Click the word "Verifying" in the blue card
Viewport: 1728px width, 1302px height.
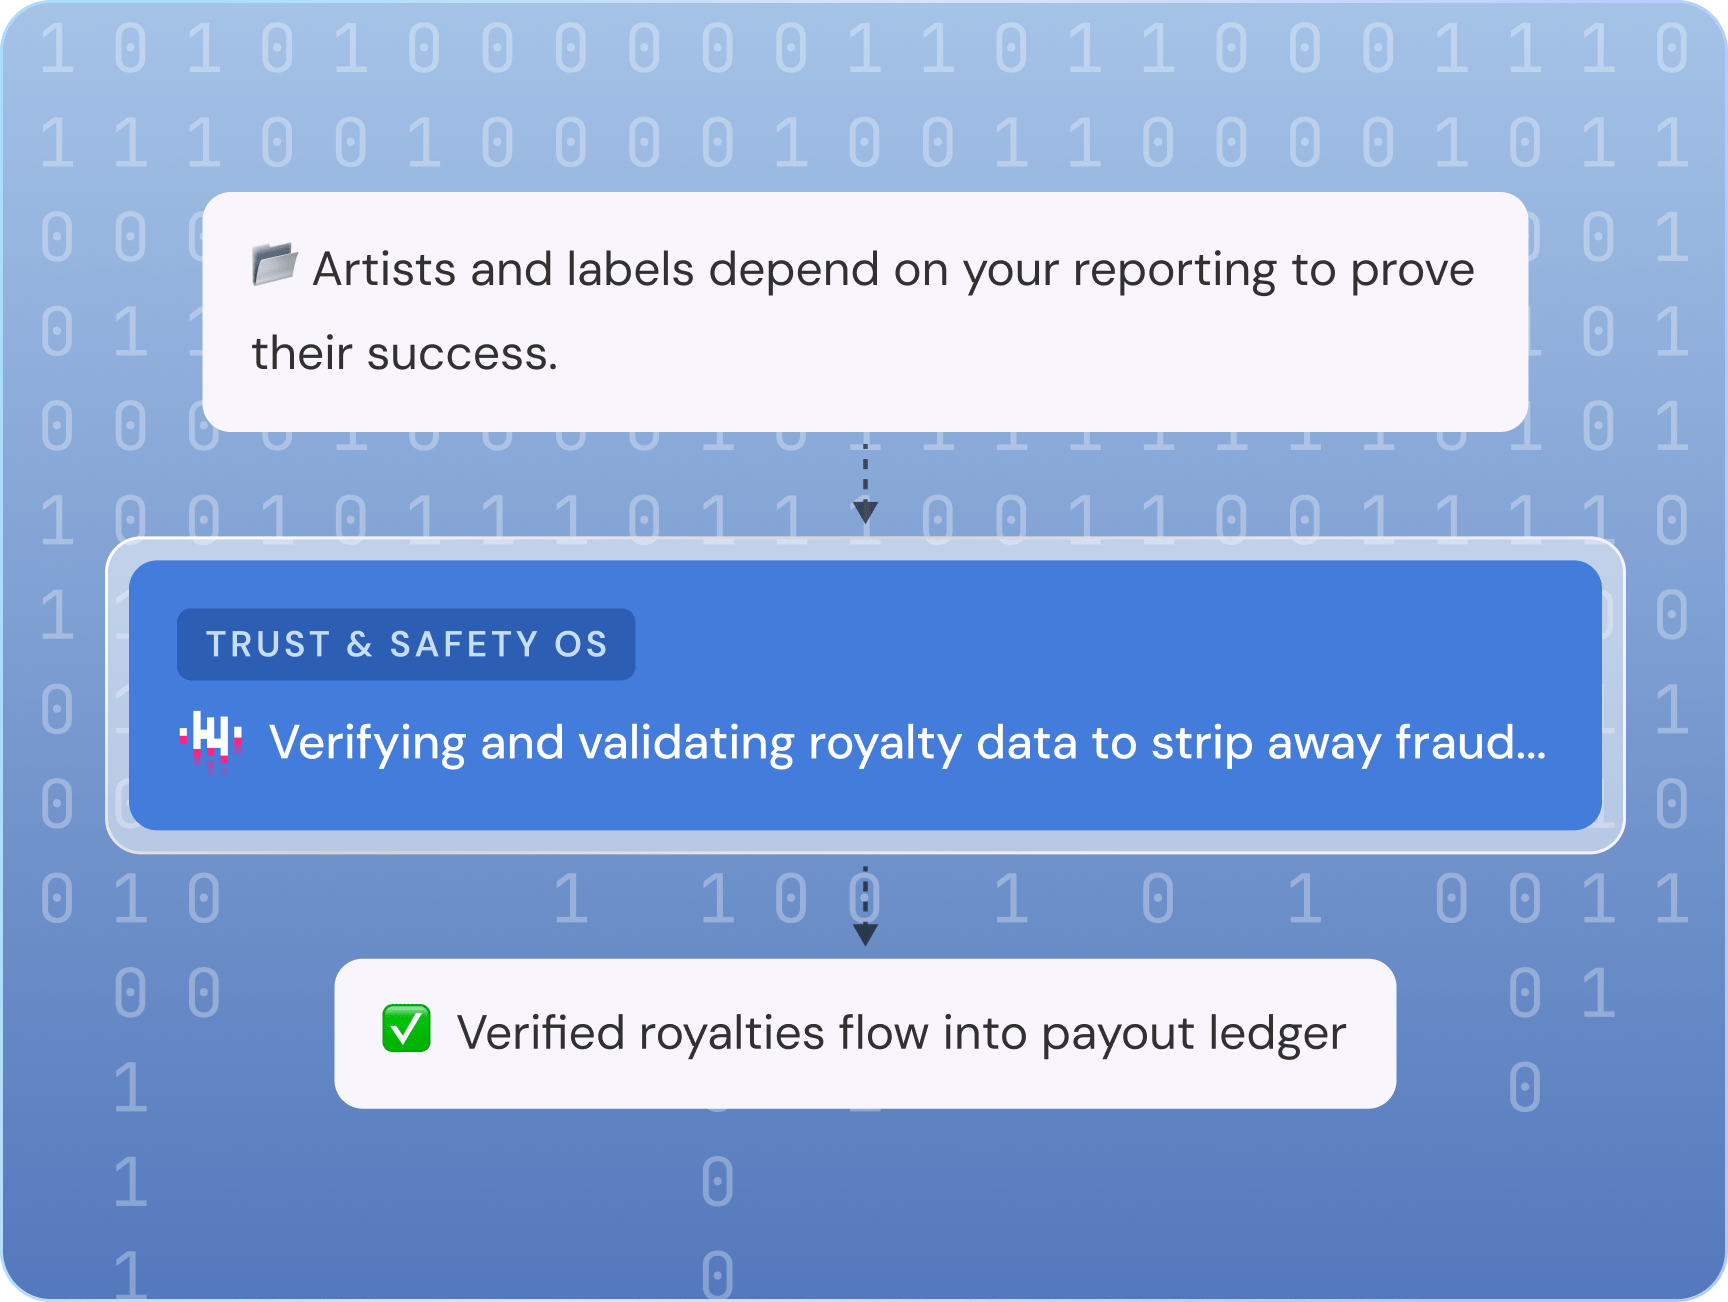(x=367, y=744)
